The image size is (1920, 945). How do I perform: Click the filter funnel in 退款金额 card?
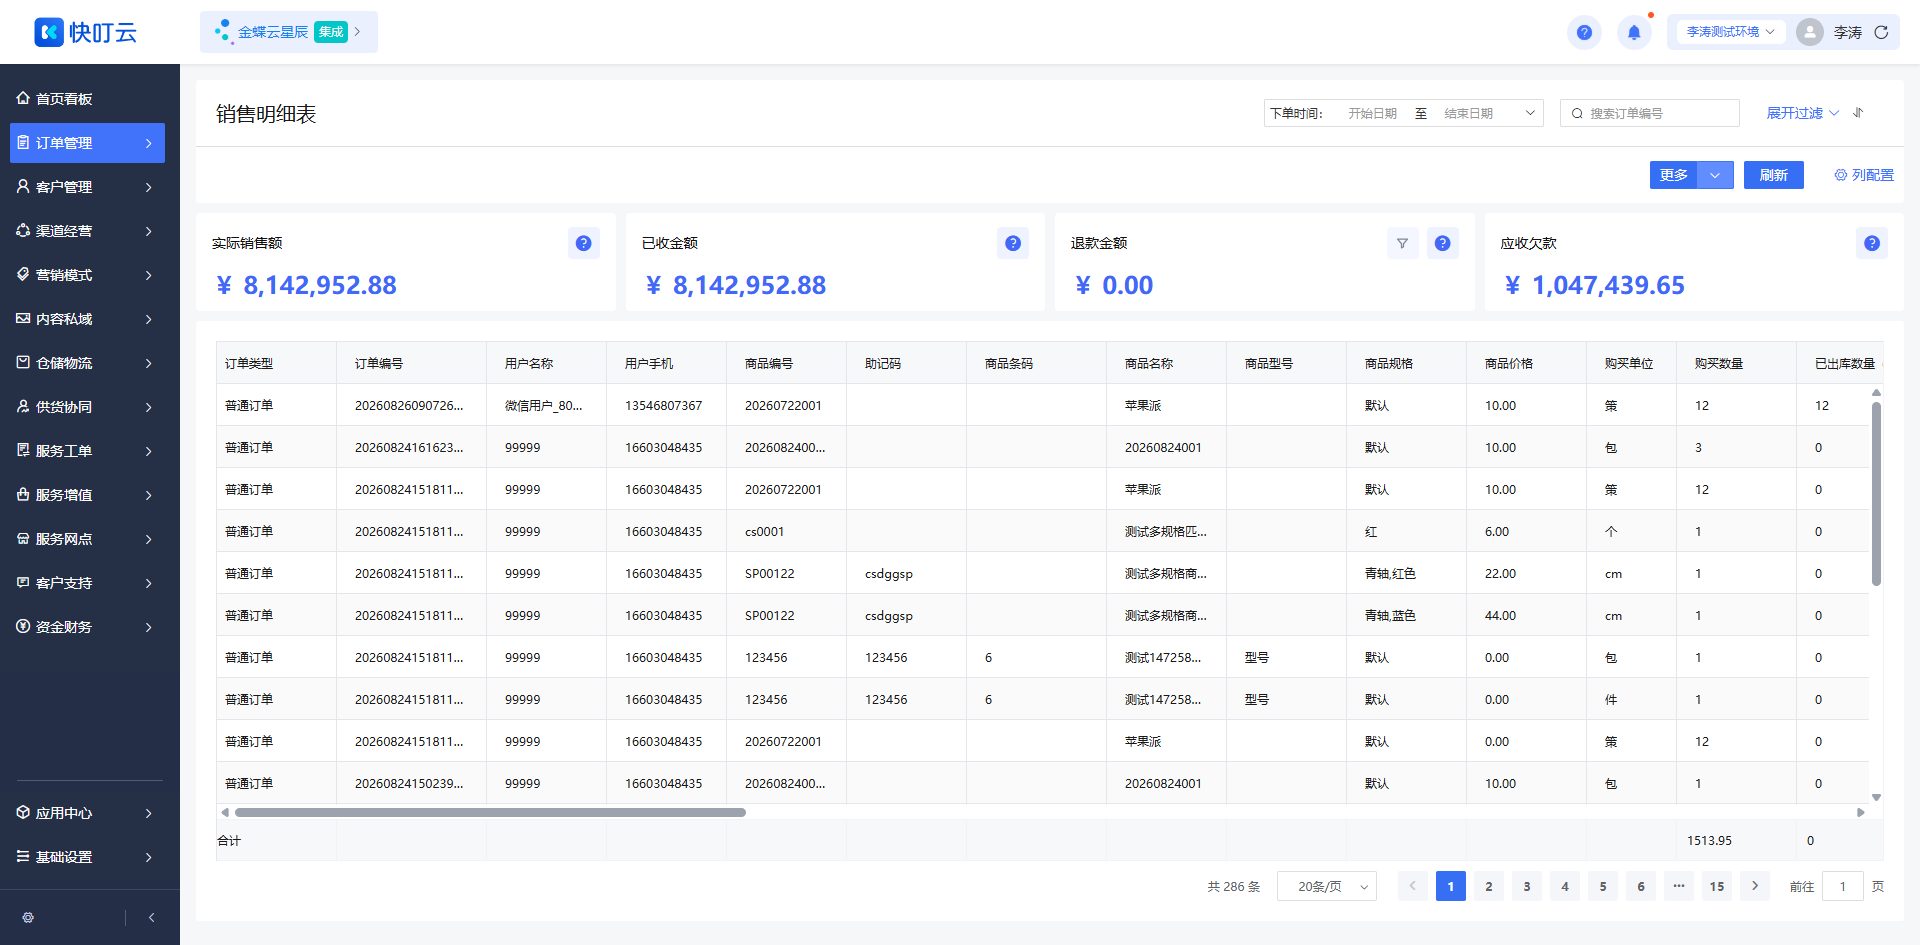[1402, 243]
